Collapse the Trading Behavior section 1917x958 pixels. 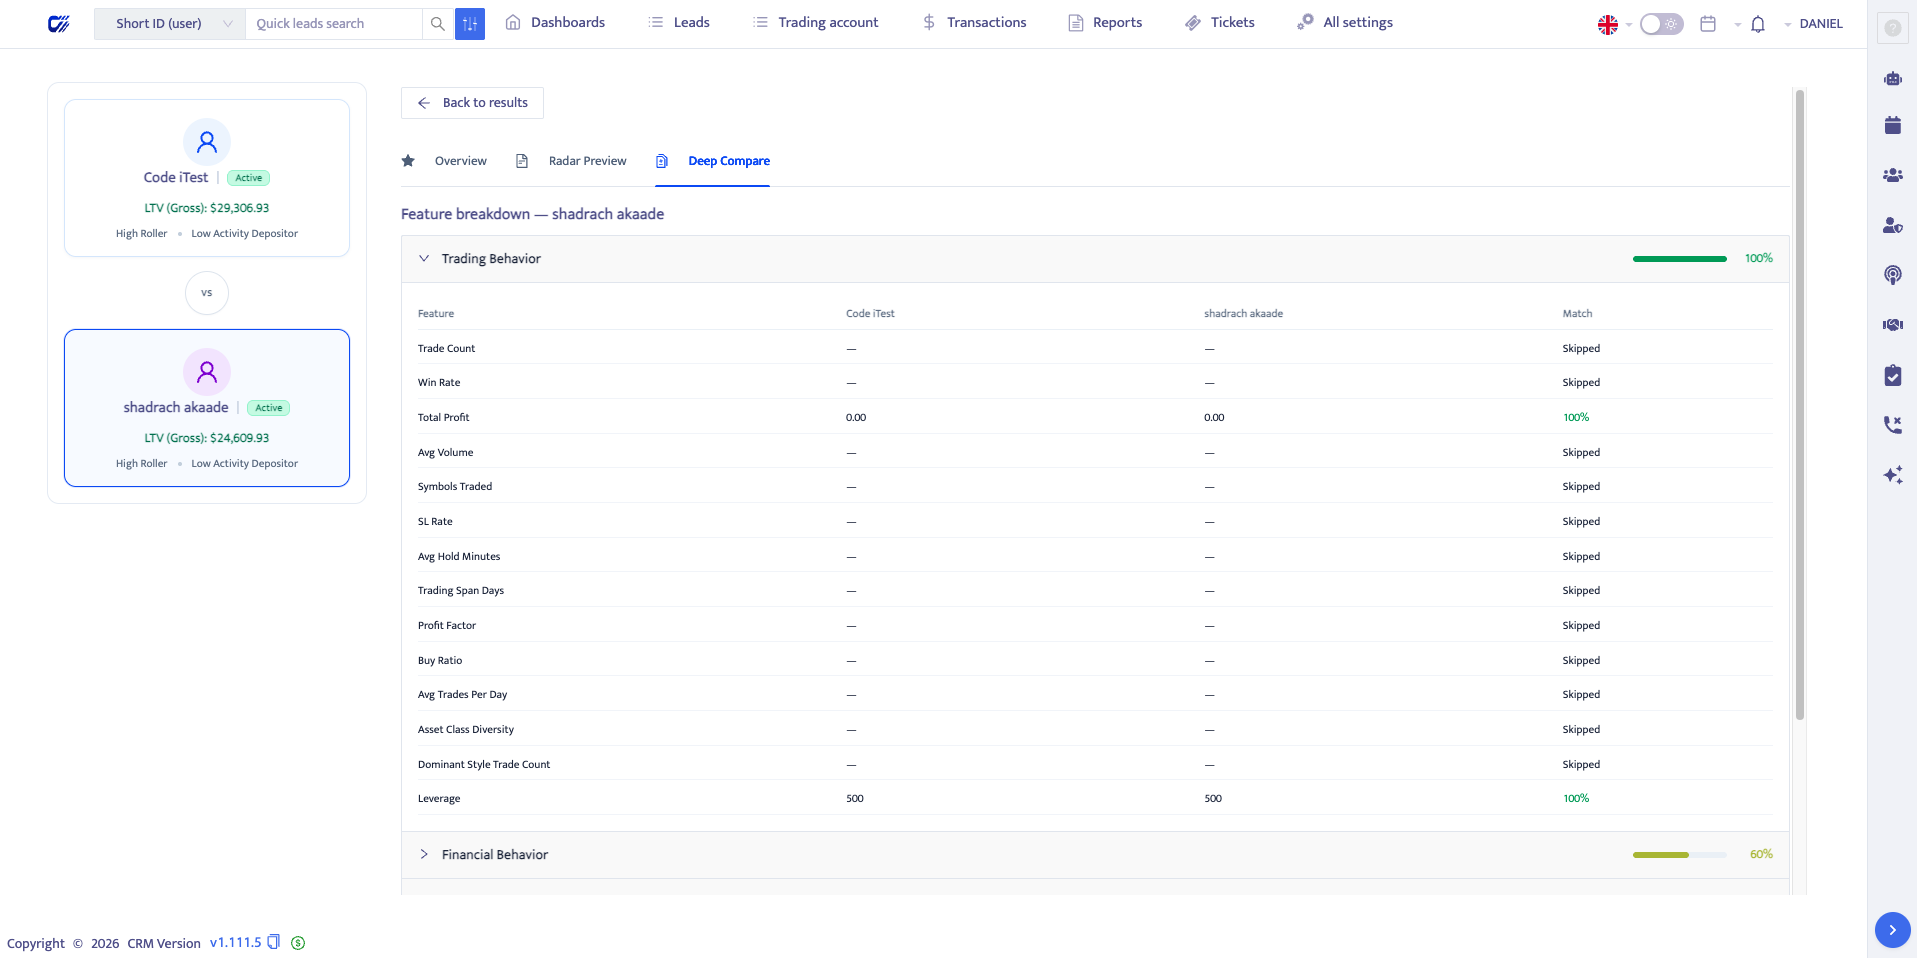tap(424, 258)
